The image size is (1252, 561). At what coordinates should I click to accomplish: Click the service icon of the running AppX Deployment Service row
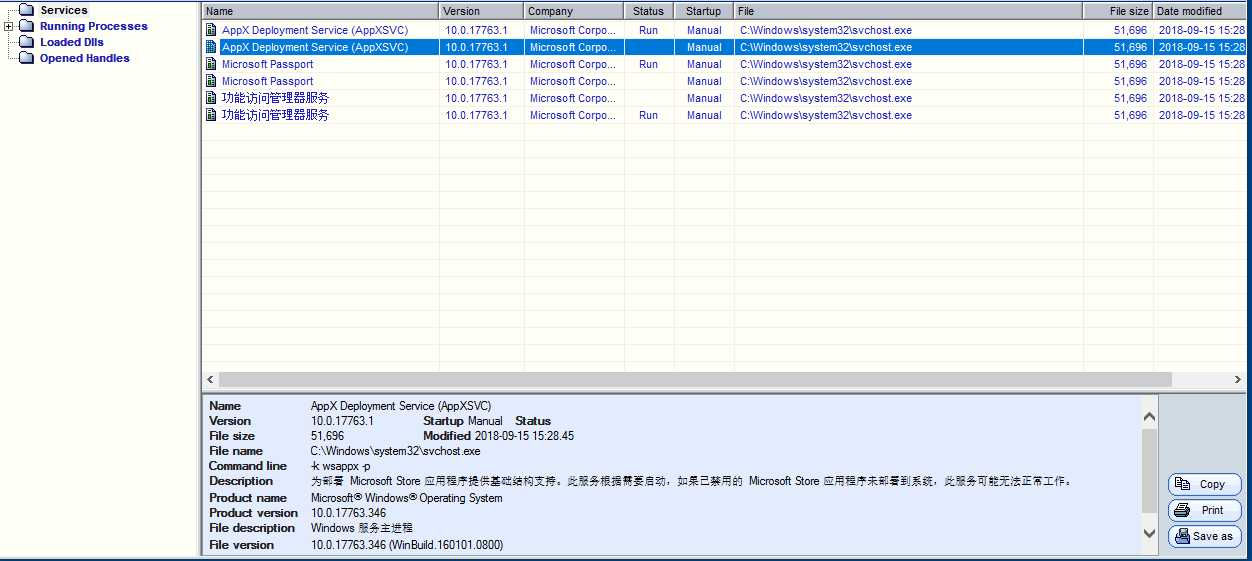coord(211,30)
